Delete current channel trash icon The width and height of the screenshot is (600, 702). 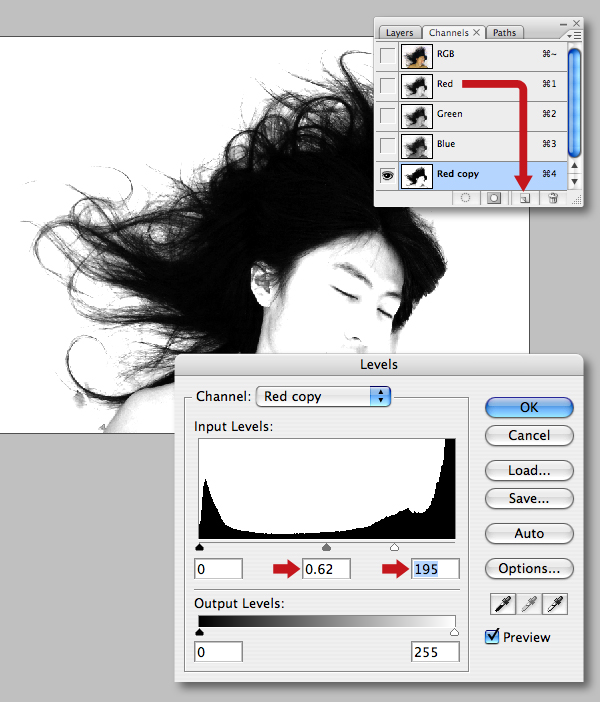pos(553,198)
